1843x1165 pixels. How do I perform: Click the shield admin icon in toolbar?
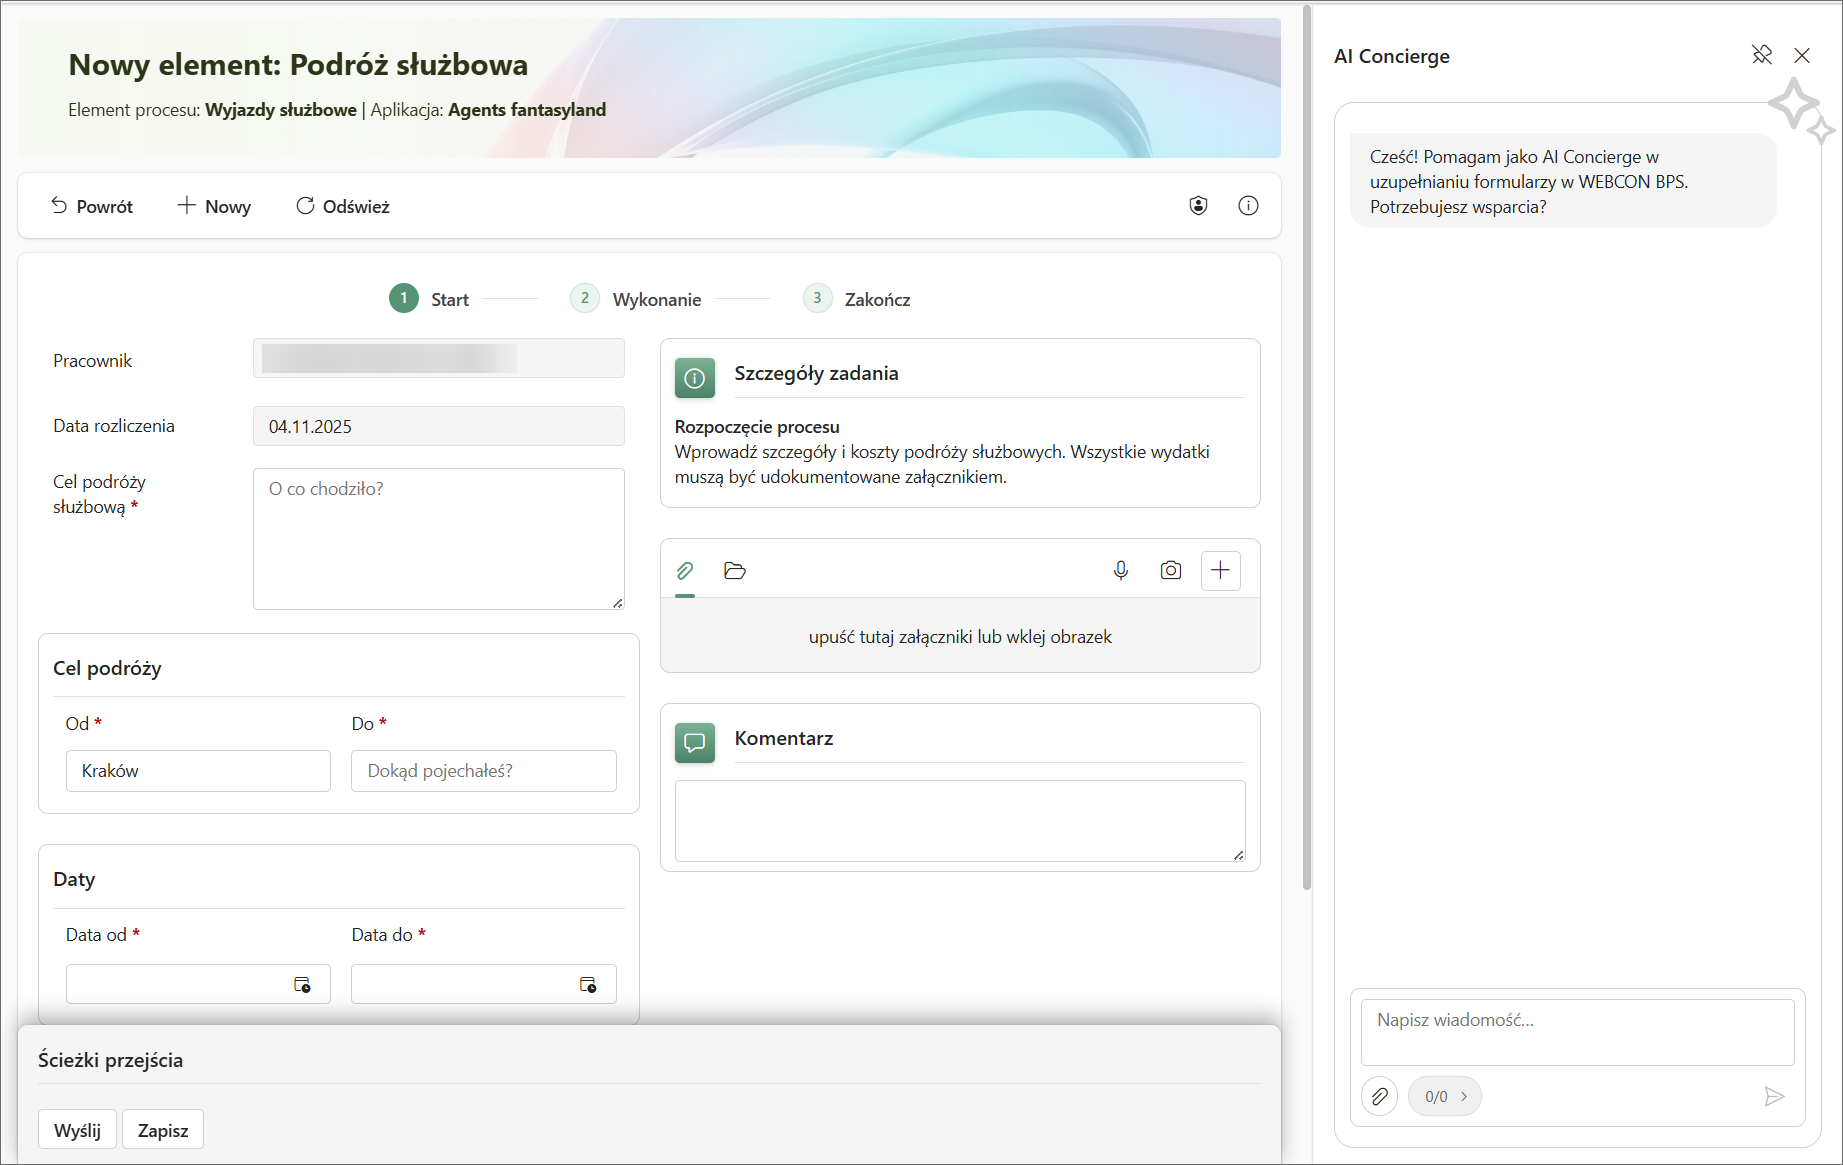(1198, 206)
